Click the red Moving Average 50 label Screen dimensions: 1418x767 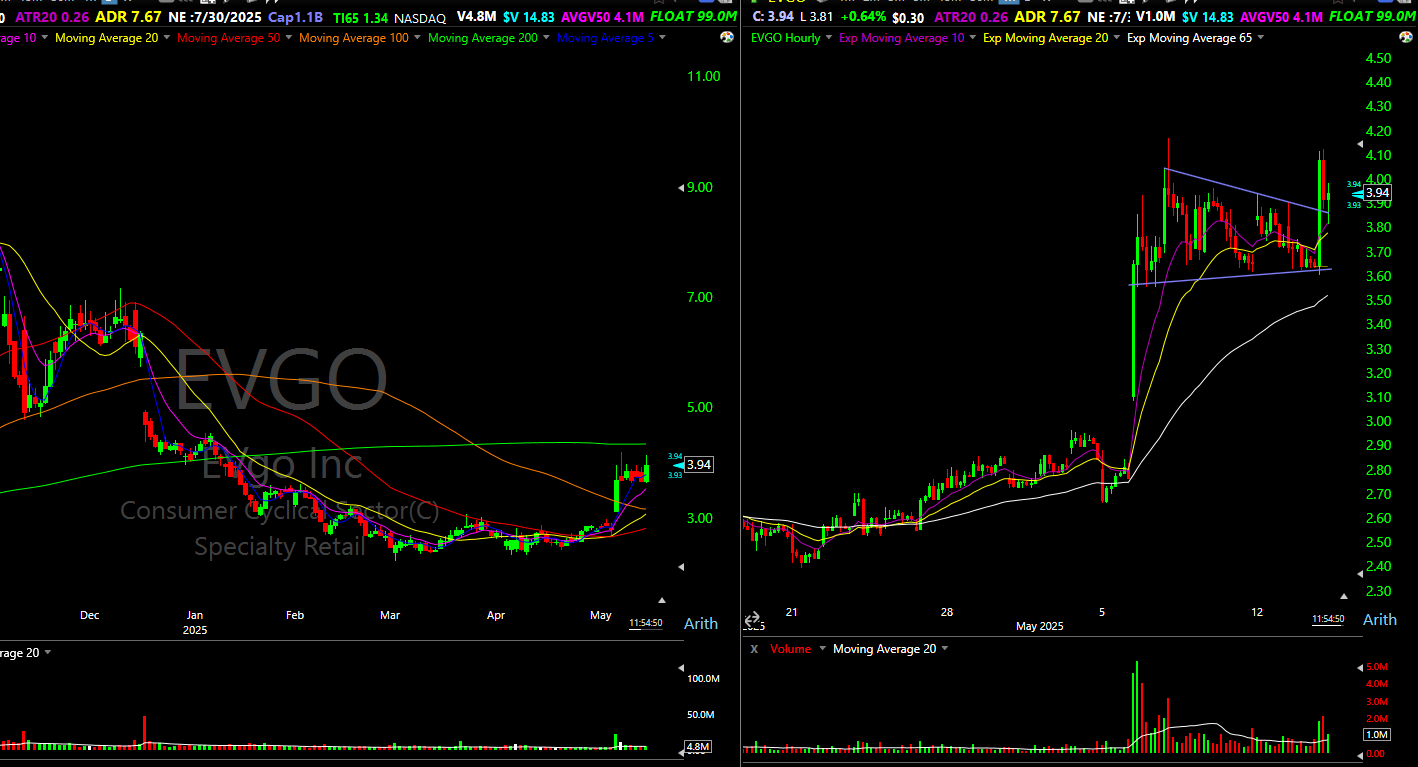pyautogui.click(x=228, y=38)
